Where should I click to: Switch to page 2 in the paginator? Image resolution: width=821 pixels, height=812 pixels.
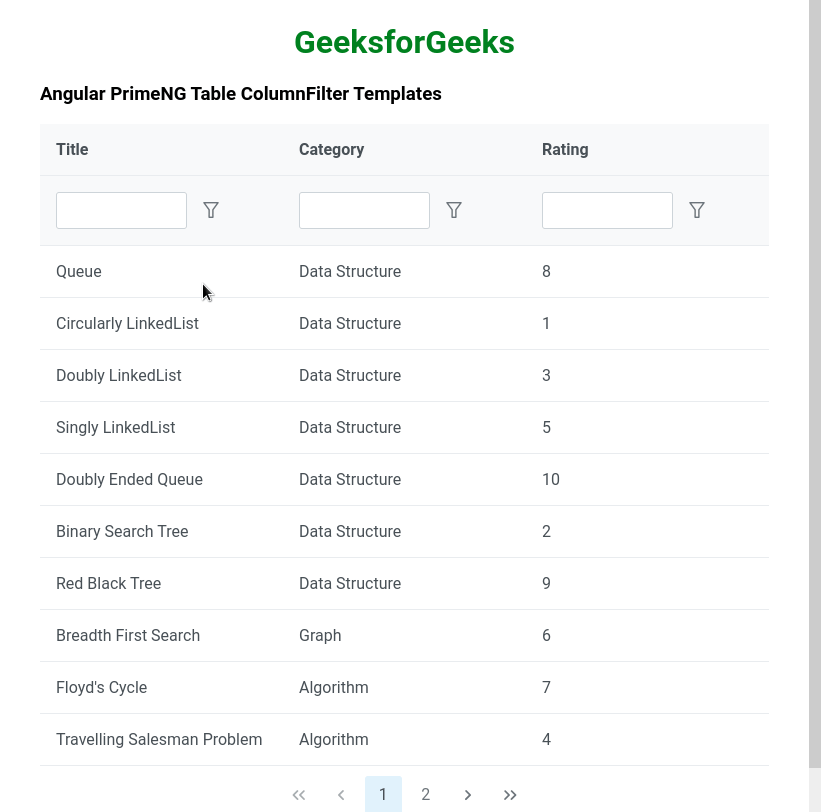pyautogui.click(x=426, y=795)
